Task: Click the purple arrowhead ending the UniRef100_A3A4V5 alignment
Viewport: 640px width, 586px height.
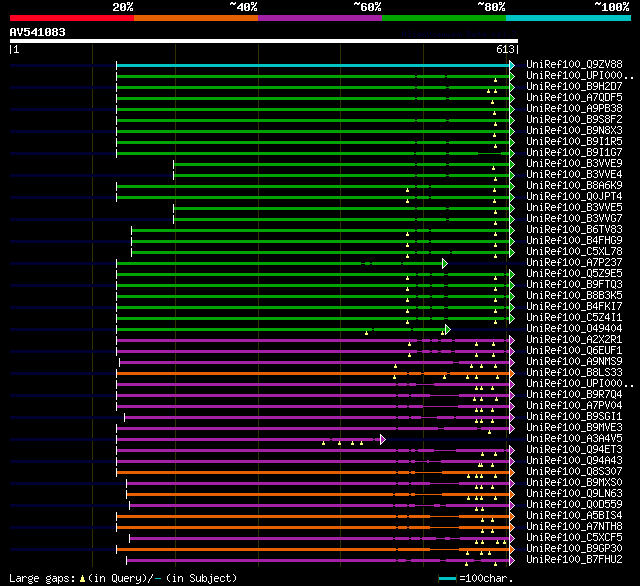Action: (382, 440)
